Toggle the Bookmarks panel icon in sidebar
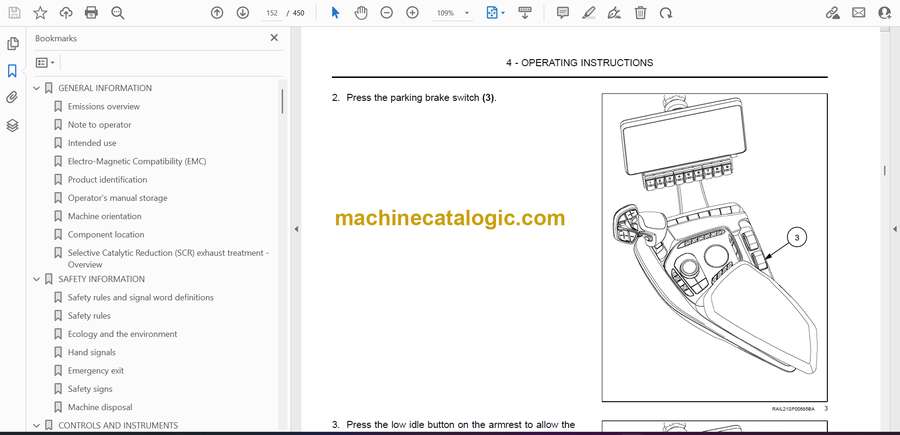Image resolution: width=900 pixels, height=435 pixels. [x=12, y=71]
